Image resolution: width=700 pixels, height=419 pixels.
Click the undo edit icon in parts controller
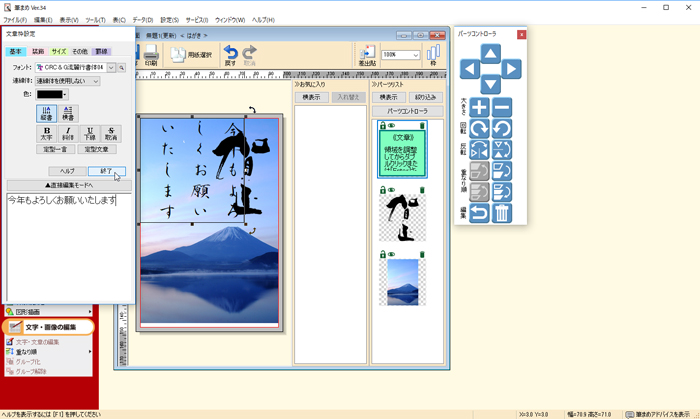click(x=480, y=213)
